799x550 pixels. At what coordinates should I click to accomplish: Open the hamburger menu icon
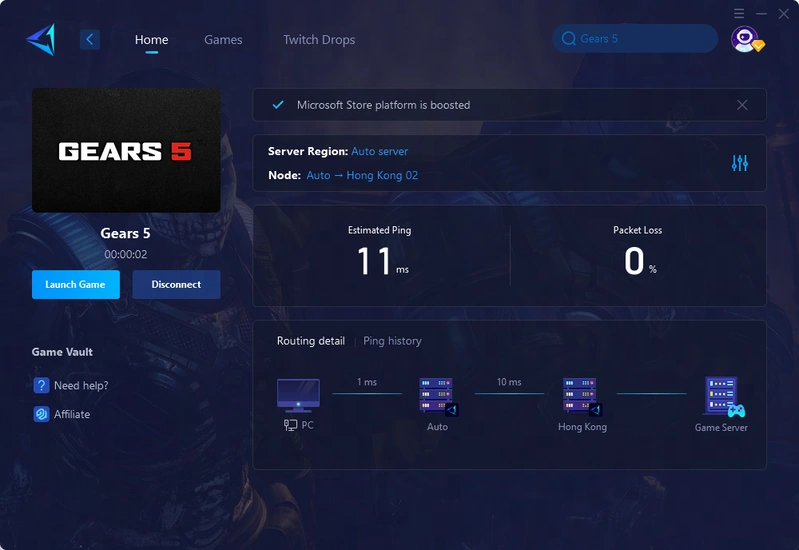tap(739, 13)
